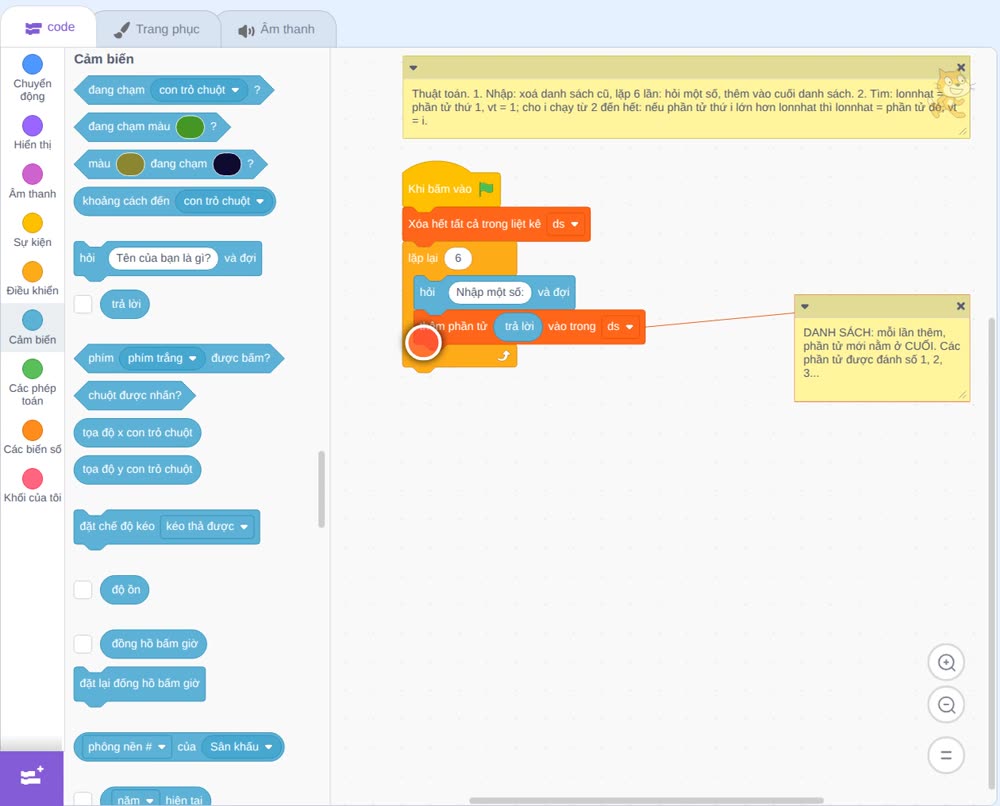Screen dimensions: 1000x806
Task: Zoom out the workspace
Action: pyautogui.click(x=946, y=705)
